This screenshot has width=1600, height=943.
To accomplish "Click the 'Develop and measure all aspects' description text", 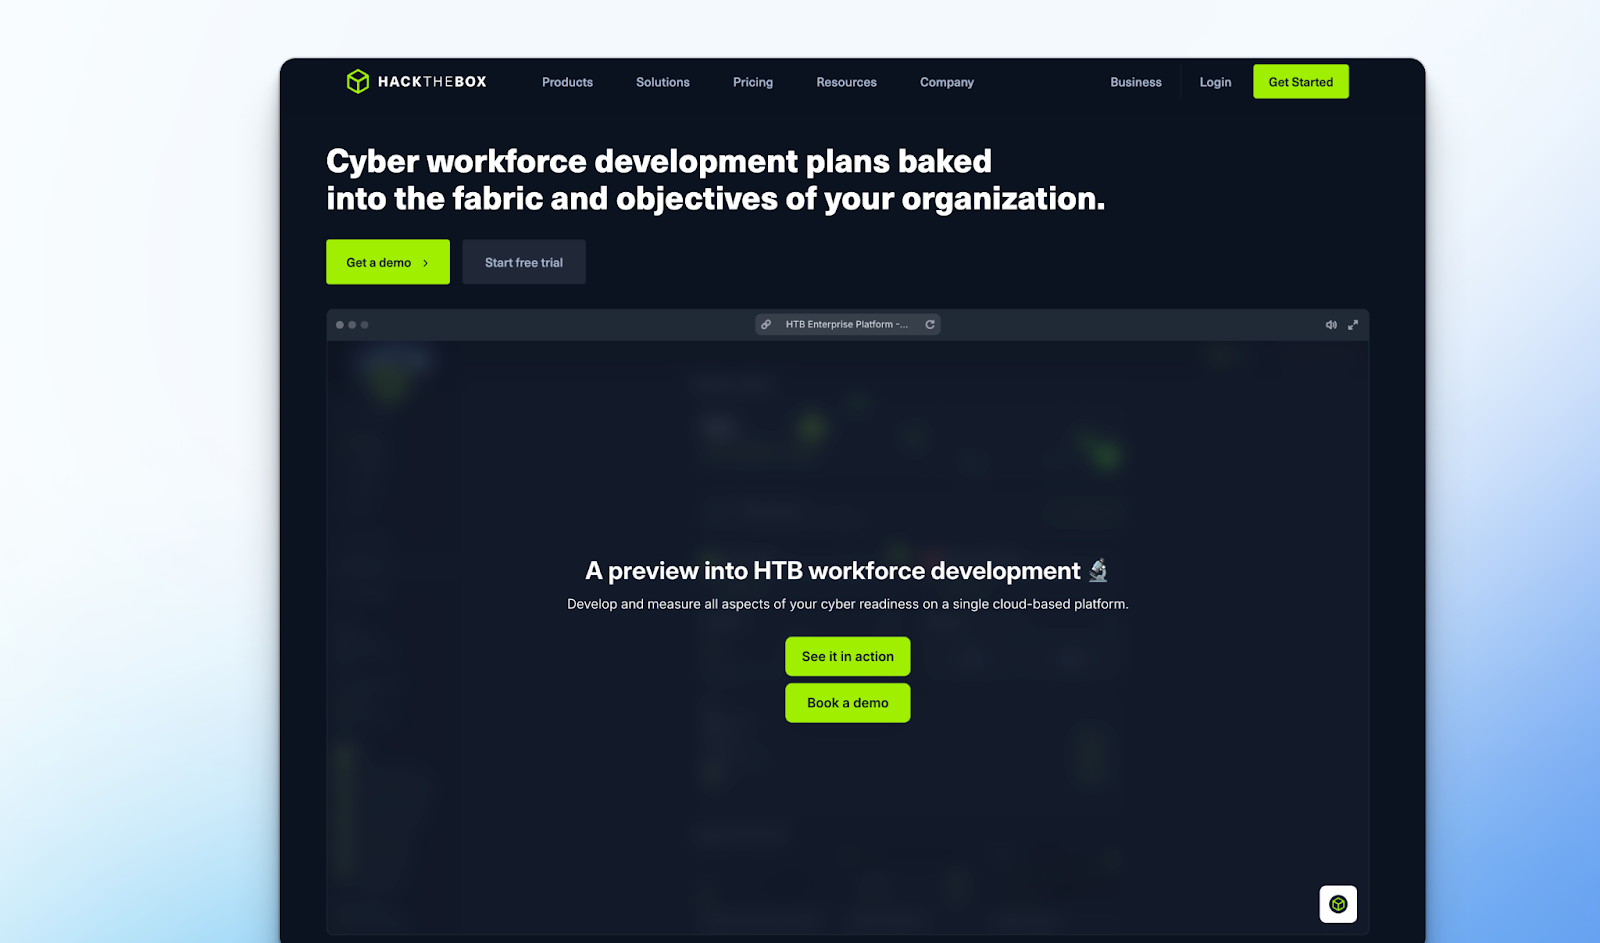I will coord(848,604).
